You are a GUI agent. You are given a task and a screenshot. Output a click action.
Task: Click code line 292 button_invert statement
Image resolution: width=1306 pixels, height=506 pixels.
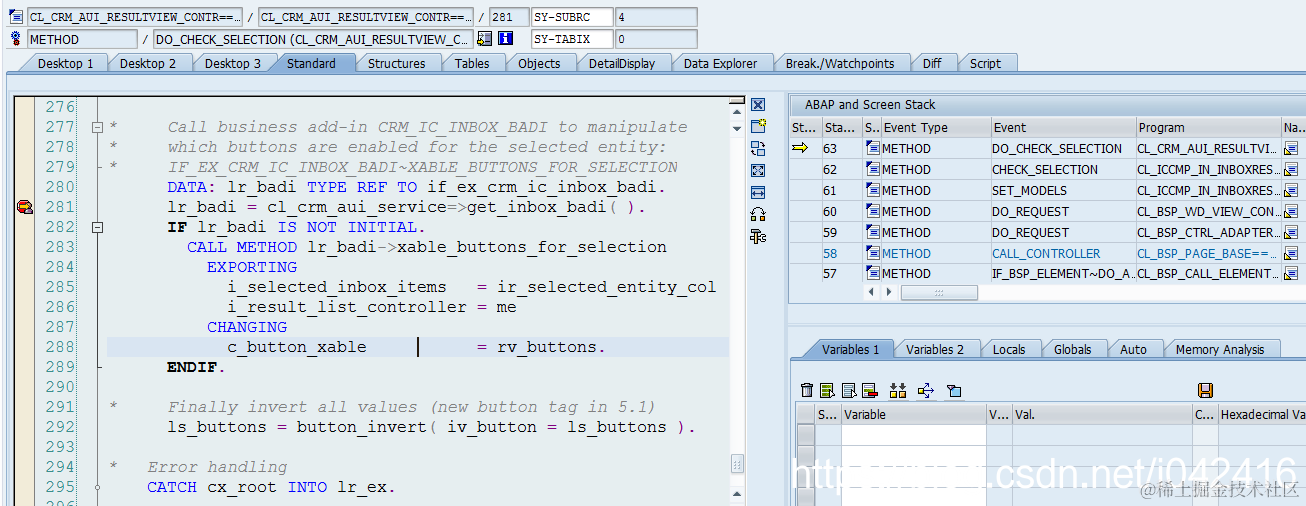pyautogui.click(x=430, y=427)
